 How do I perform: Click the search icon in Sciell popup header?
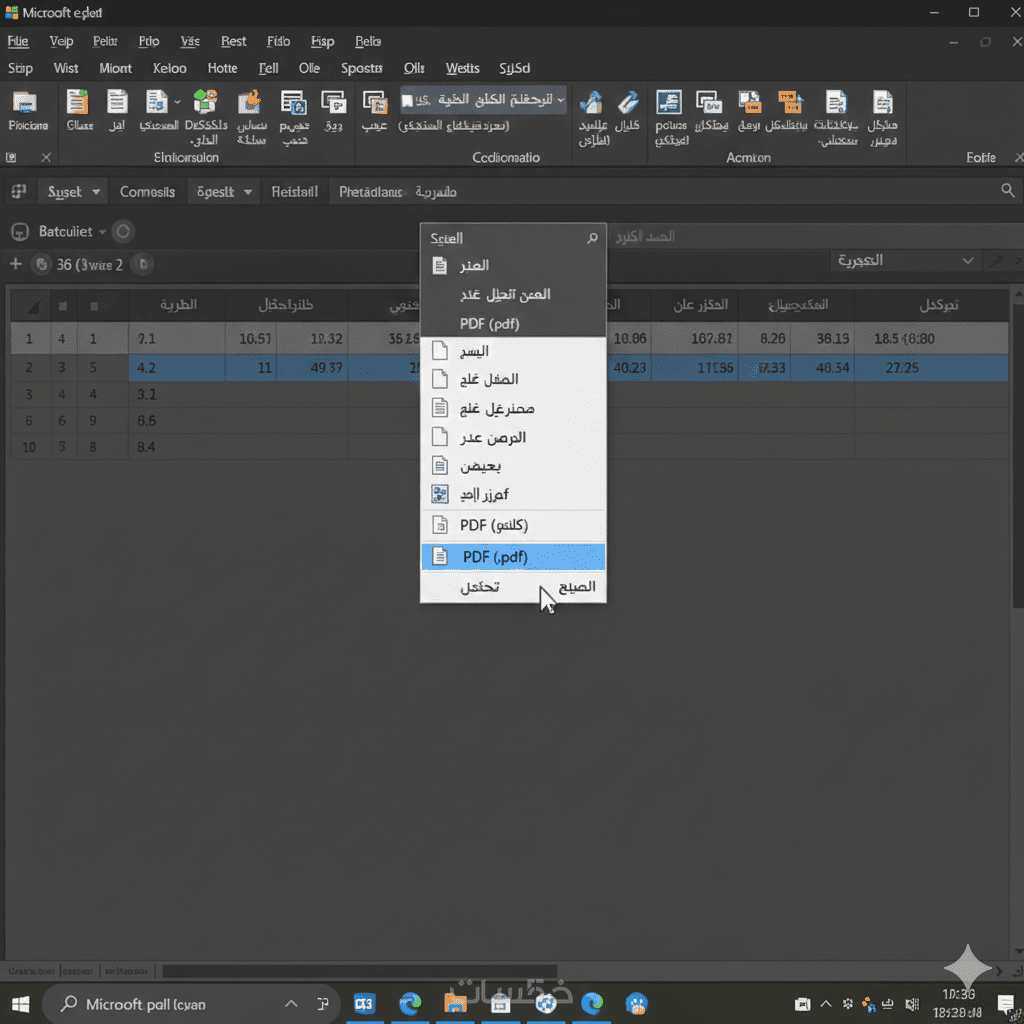pyautogui.click(x=592, y=238)
